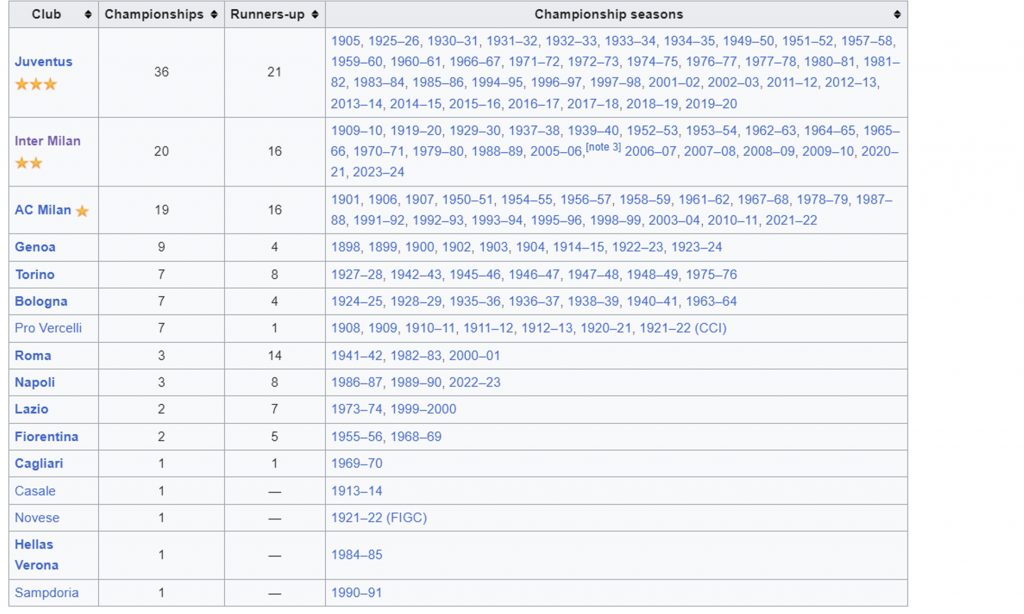
Task: Visit the Bologna club page
Action: pyautogui.click(x=41, y=301)
